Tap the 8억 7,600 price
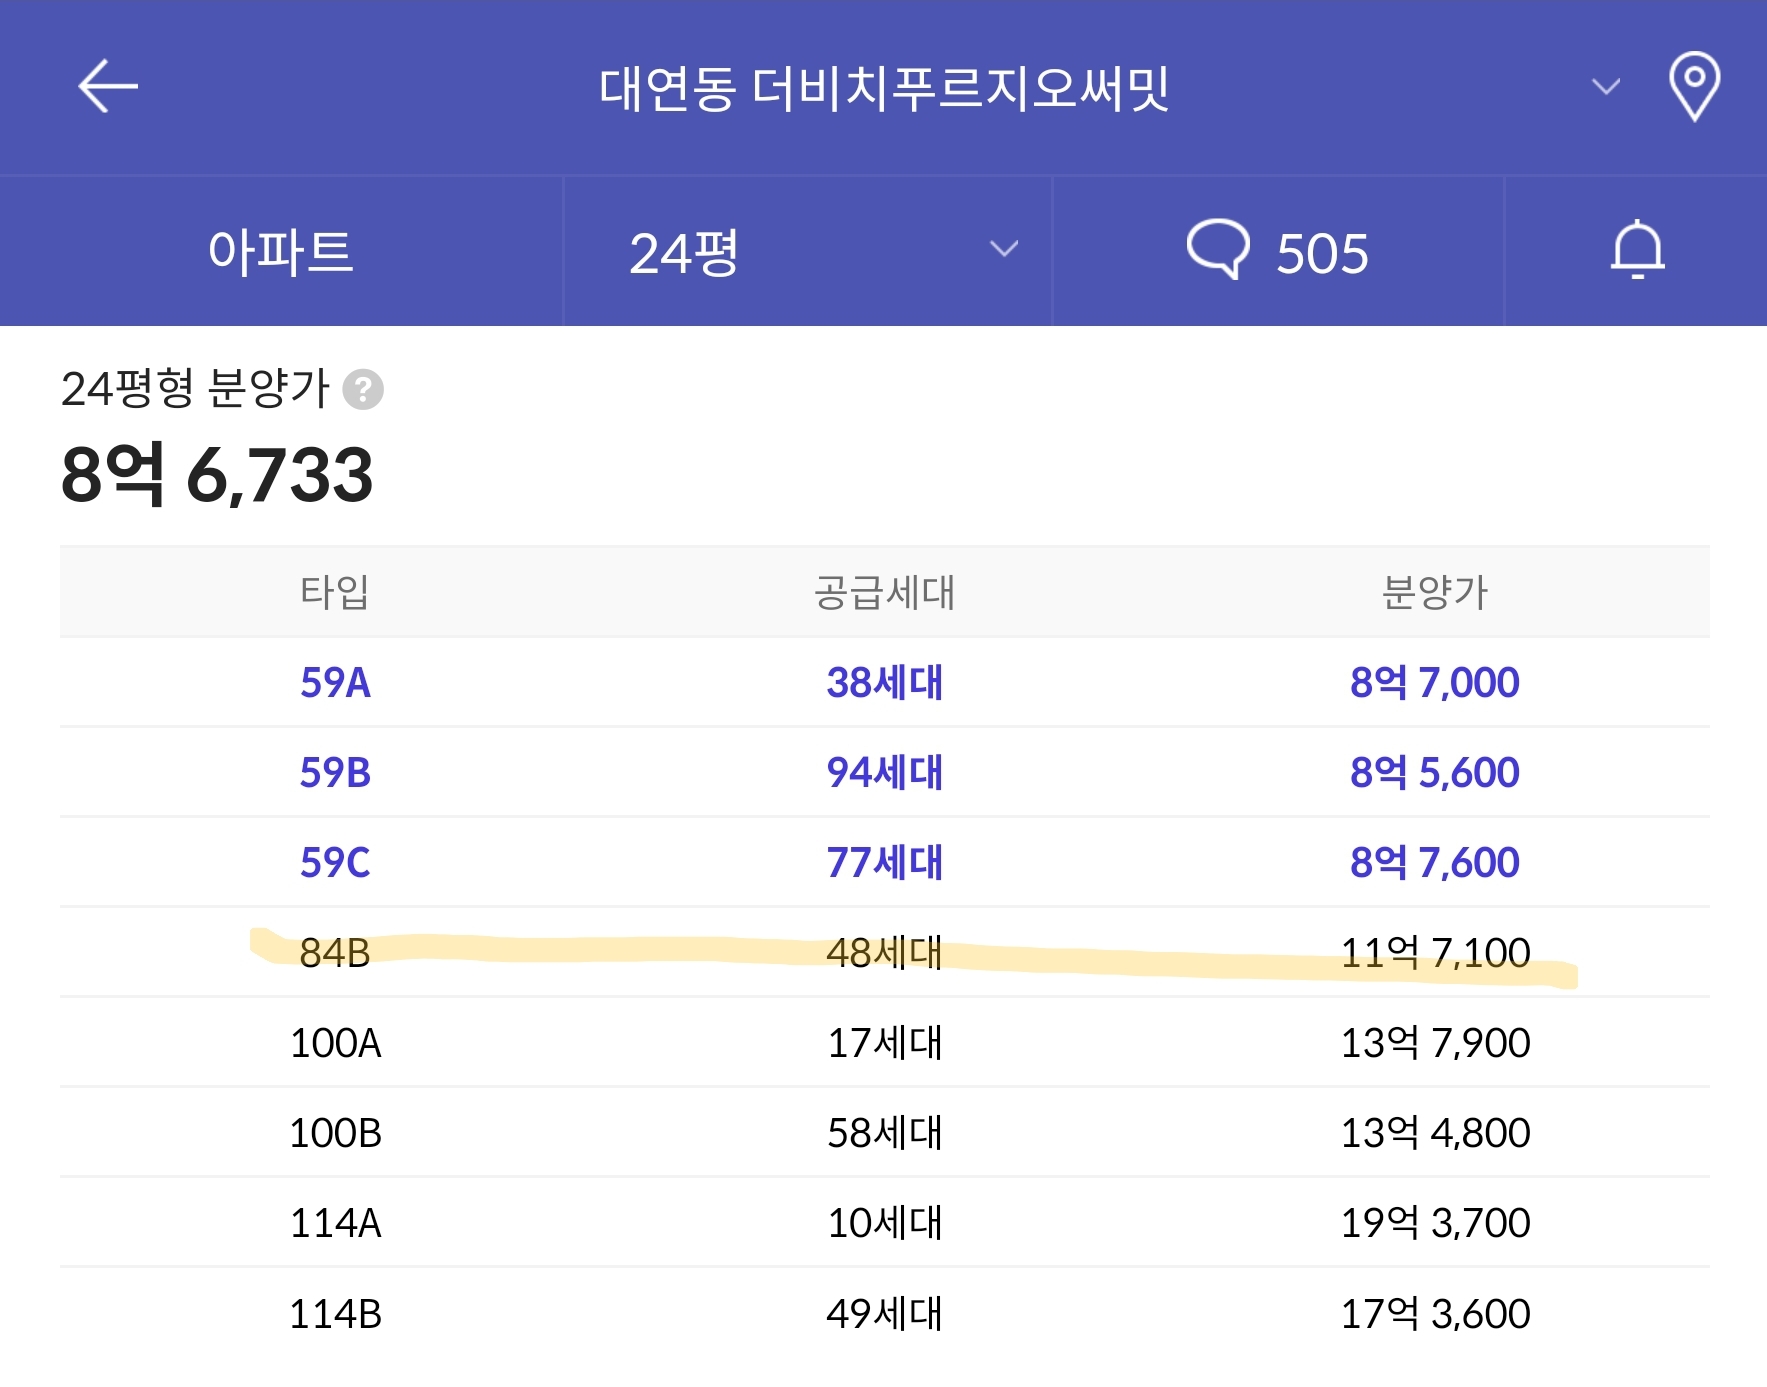Screen dimensions: 1767x1387 (x=1435, y=862)
